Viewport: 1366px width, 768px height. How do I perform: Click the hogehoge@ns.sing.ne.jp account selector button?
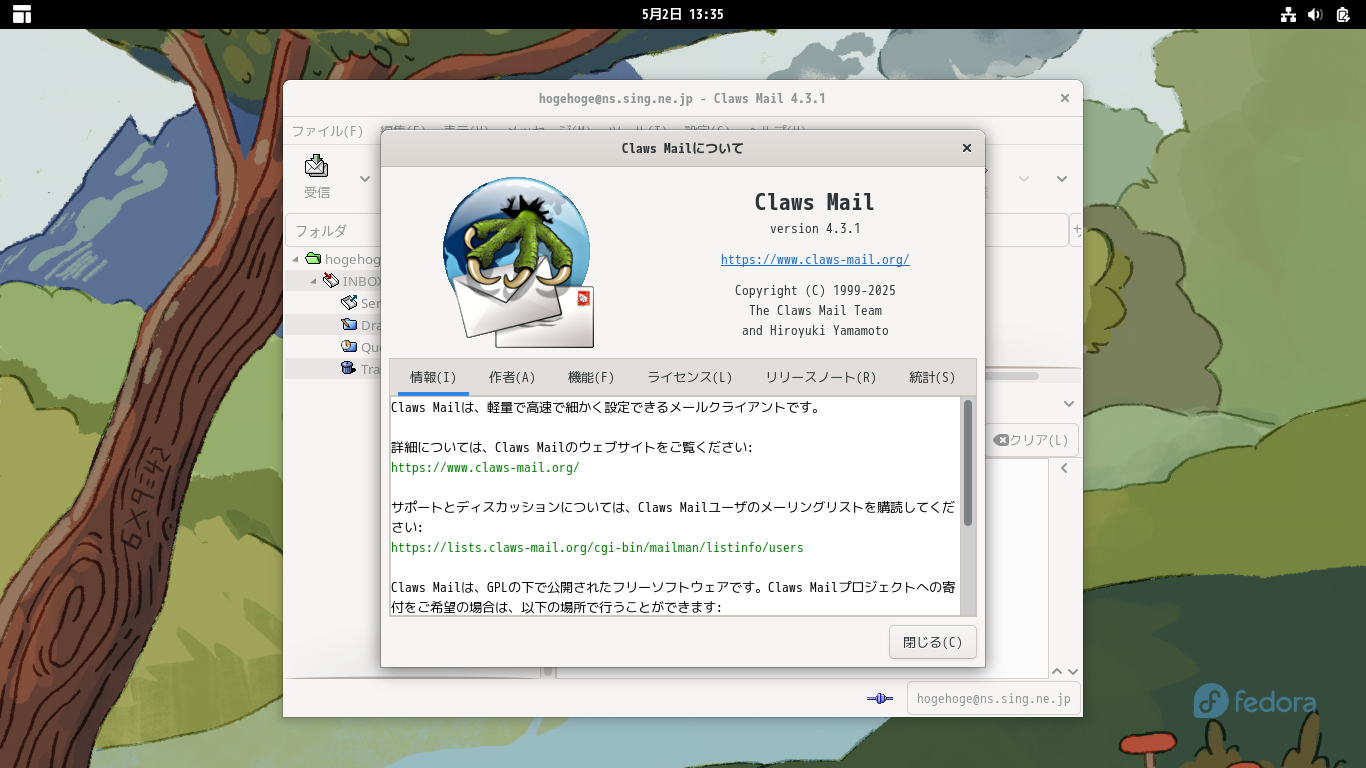coord(994,698)
